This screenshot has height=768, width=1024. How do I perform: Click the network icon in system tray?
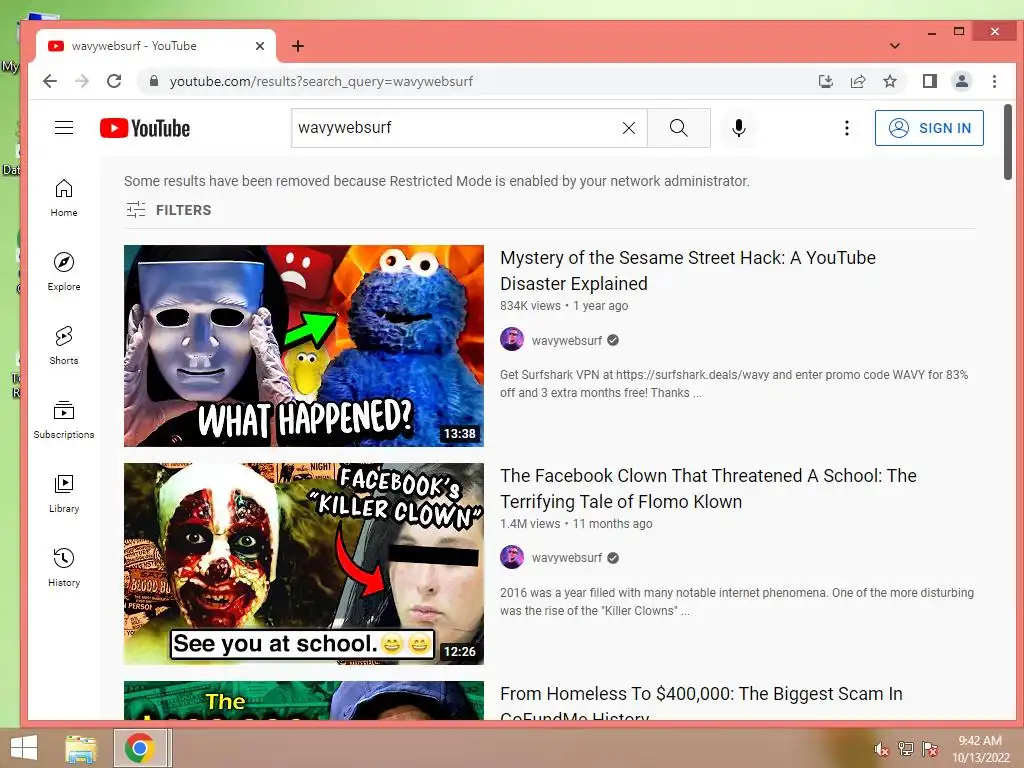pos(906,749)
